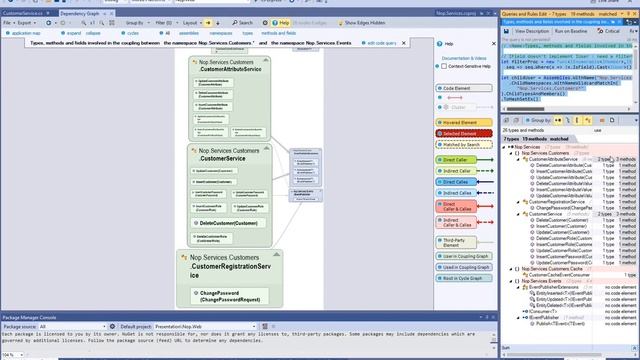This screenshot has width=640, height=360.
Task: Open the File menu in graph toolbar
Action: (9, 23)
